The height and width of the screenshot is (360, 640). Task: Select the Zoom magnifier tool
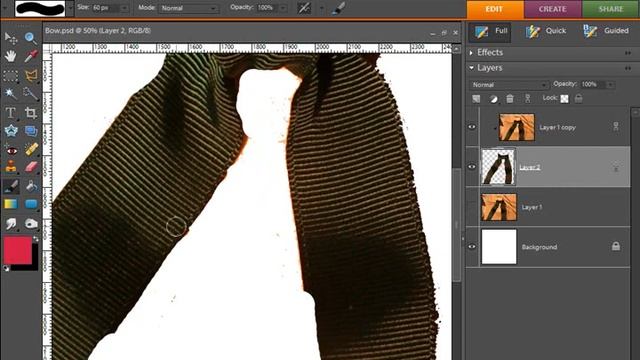pyautogui.click(x=31, y=38)
